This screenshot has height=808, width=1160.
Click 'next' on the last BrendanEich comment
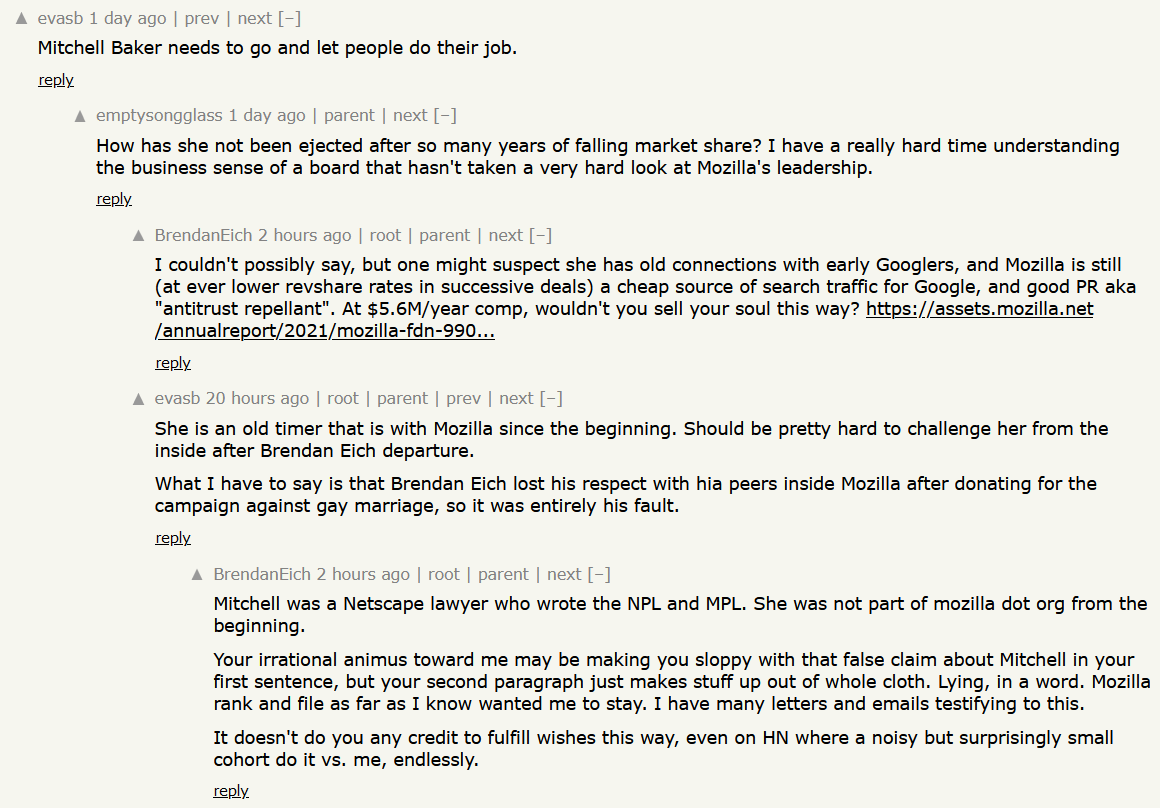(x=564, y=574)
